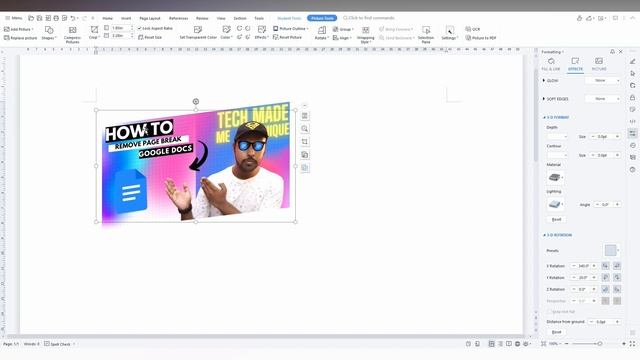Image resolution: width=640 pixels, height=360 pixels.
Task: Click the OCR button
Action: (x=473, y=29)
